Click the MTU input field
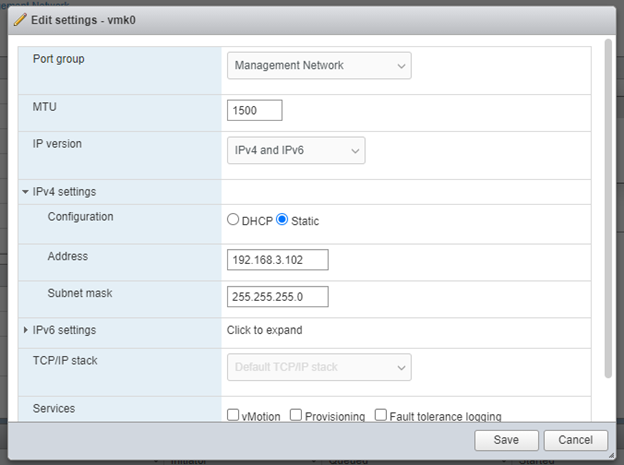 click(255, 110)
